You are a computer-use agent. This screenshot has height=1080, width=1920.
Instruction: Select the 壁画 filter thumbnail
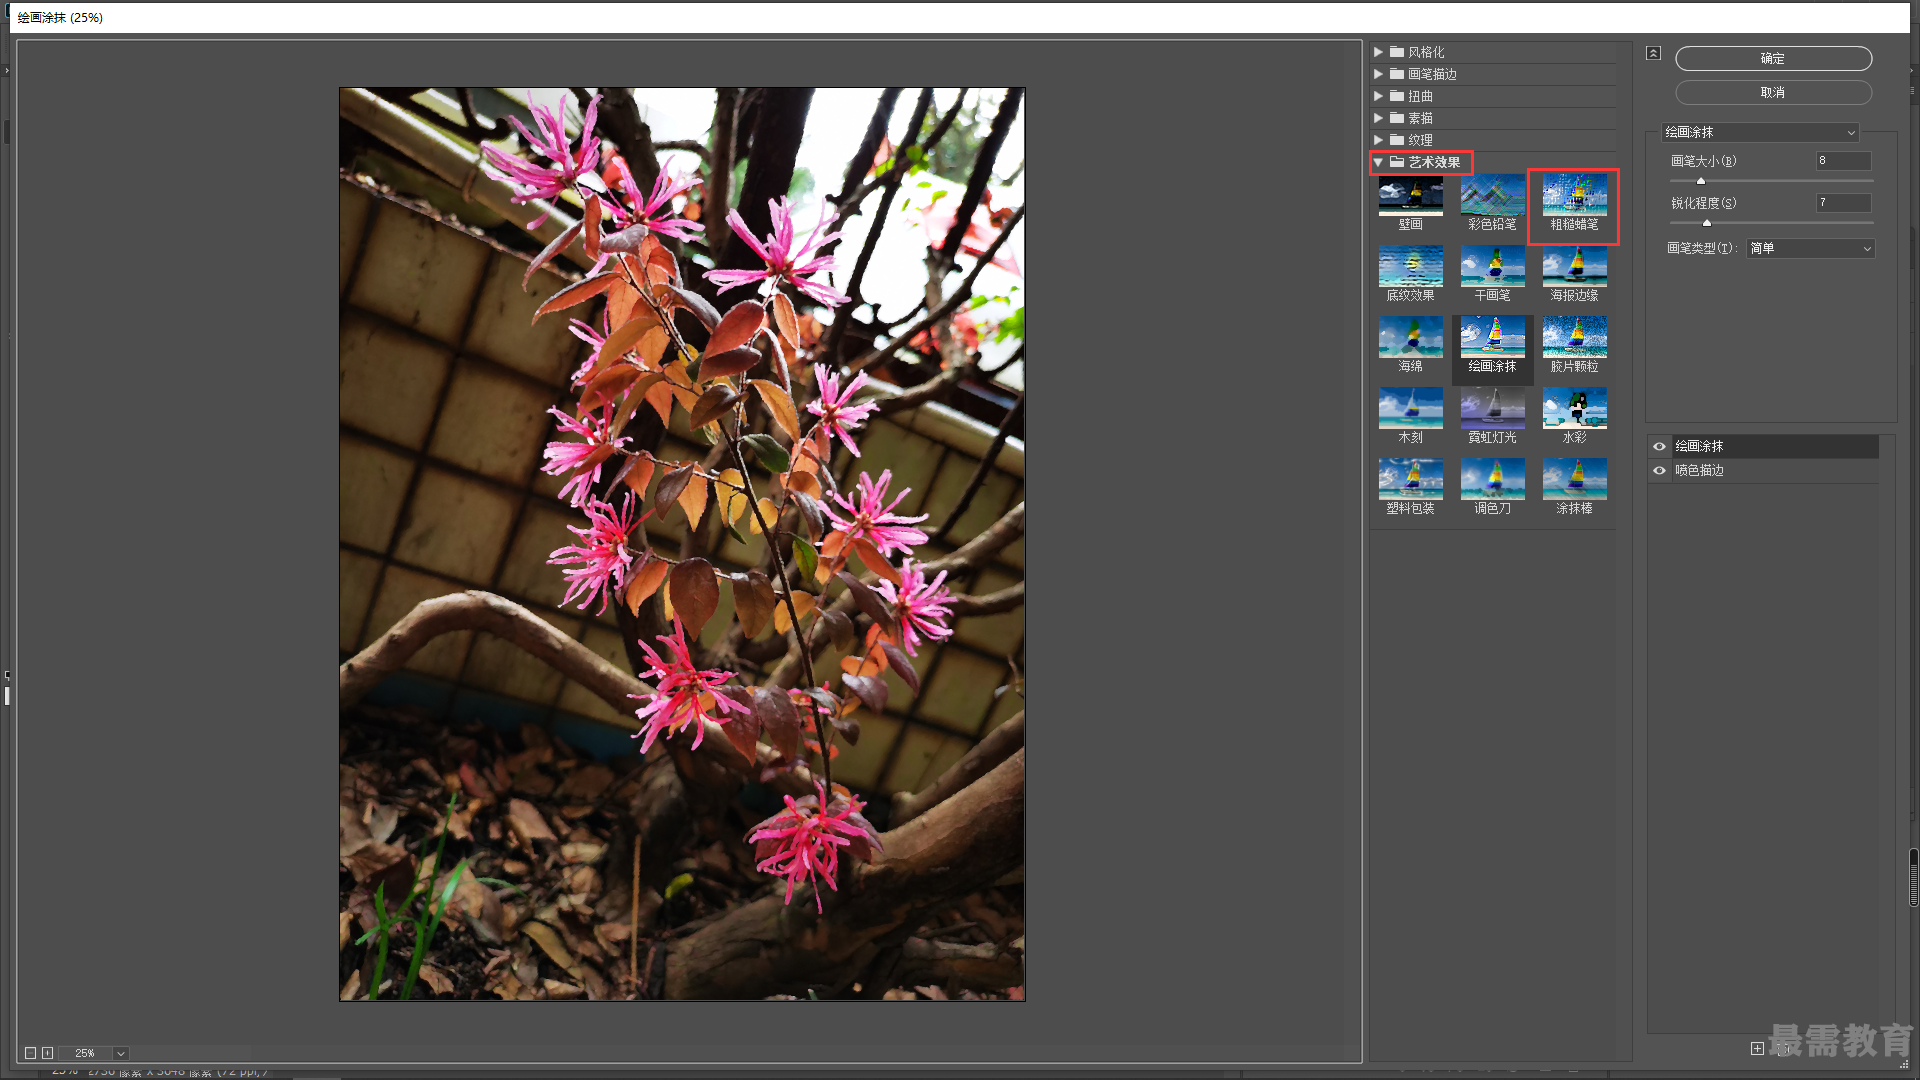pos(1410,196)
